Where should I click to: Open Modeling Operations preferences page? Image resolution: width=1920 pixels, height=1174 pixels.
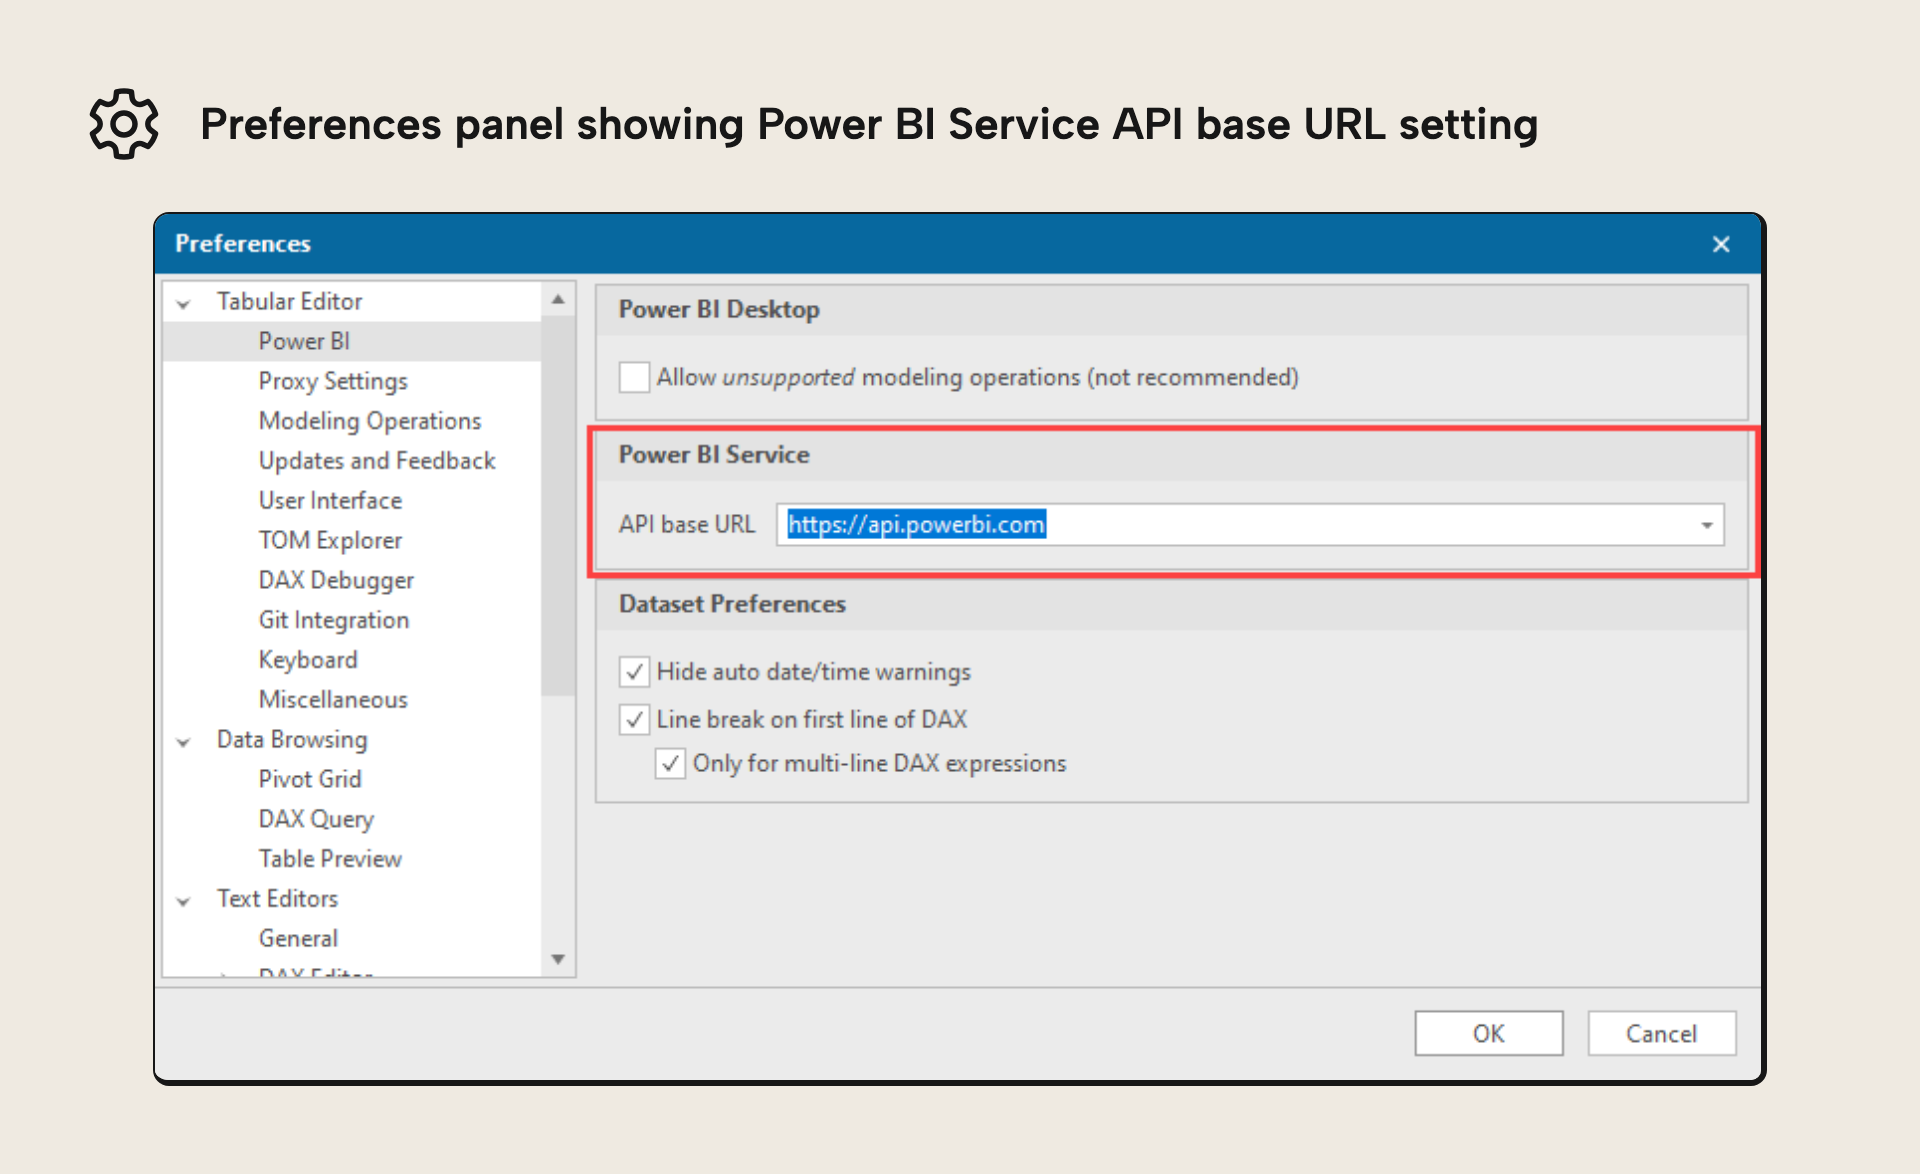tap(370, 421)
